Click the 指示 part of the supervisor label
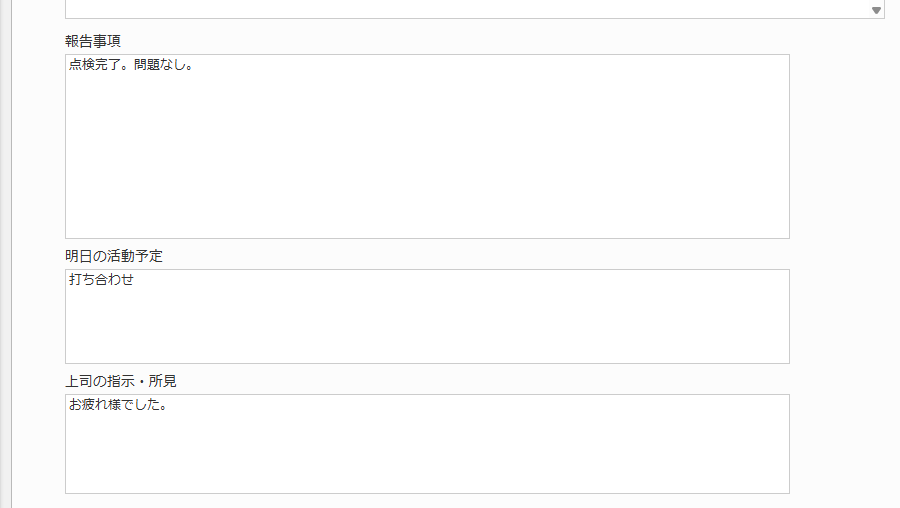Screen dimensions: 900x508 121,381
